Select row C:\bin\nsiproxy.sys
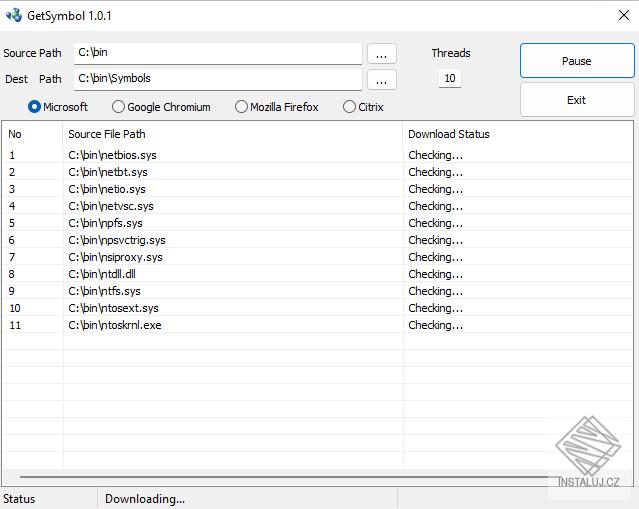Image resolution: width=639 pixels, height=509 pixels. coord(318,257)
